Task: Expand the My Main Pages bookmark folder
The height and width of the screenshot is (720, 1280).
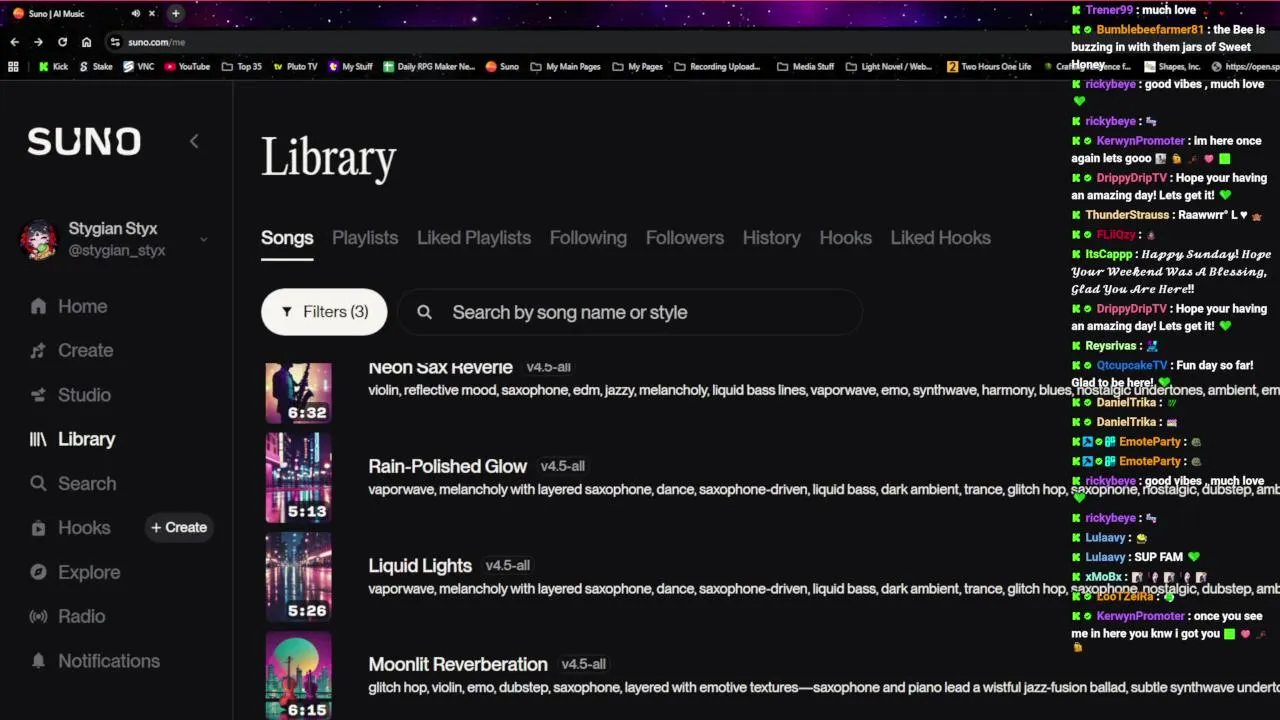Action: point(566,67)
